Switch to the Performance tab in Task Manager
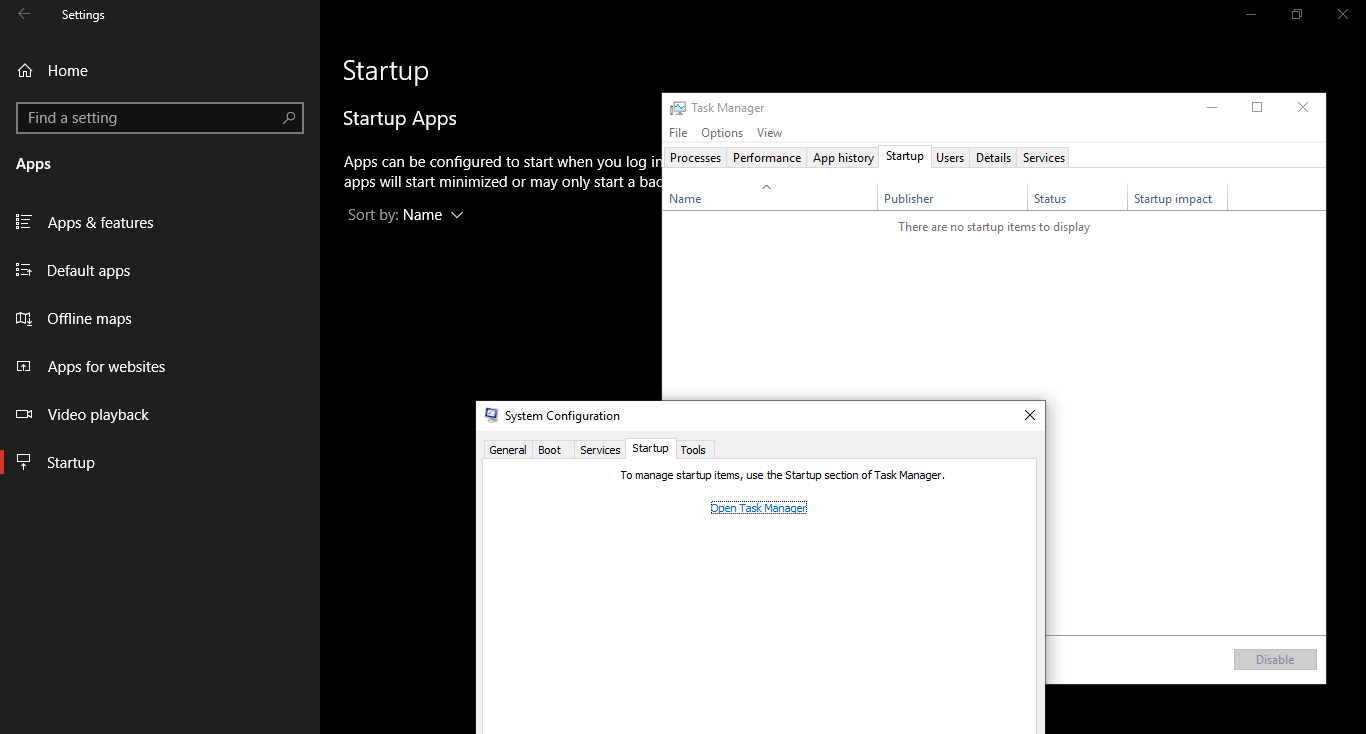The height and width of the screenshot is (734, 1366). [766, 157]
